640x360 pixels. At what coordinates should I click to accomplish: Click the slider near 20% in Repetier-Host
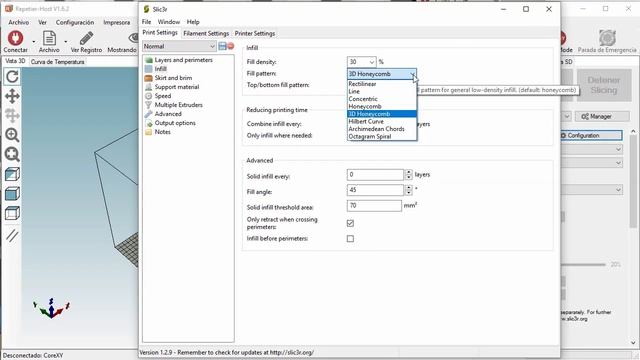pyautogui.click(x=584, y=265)
